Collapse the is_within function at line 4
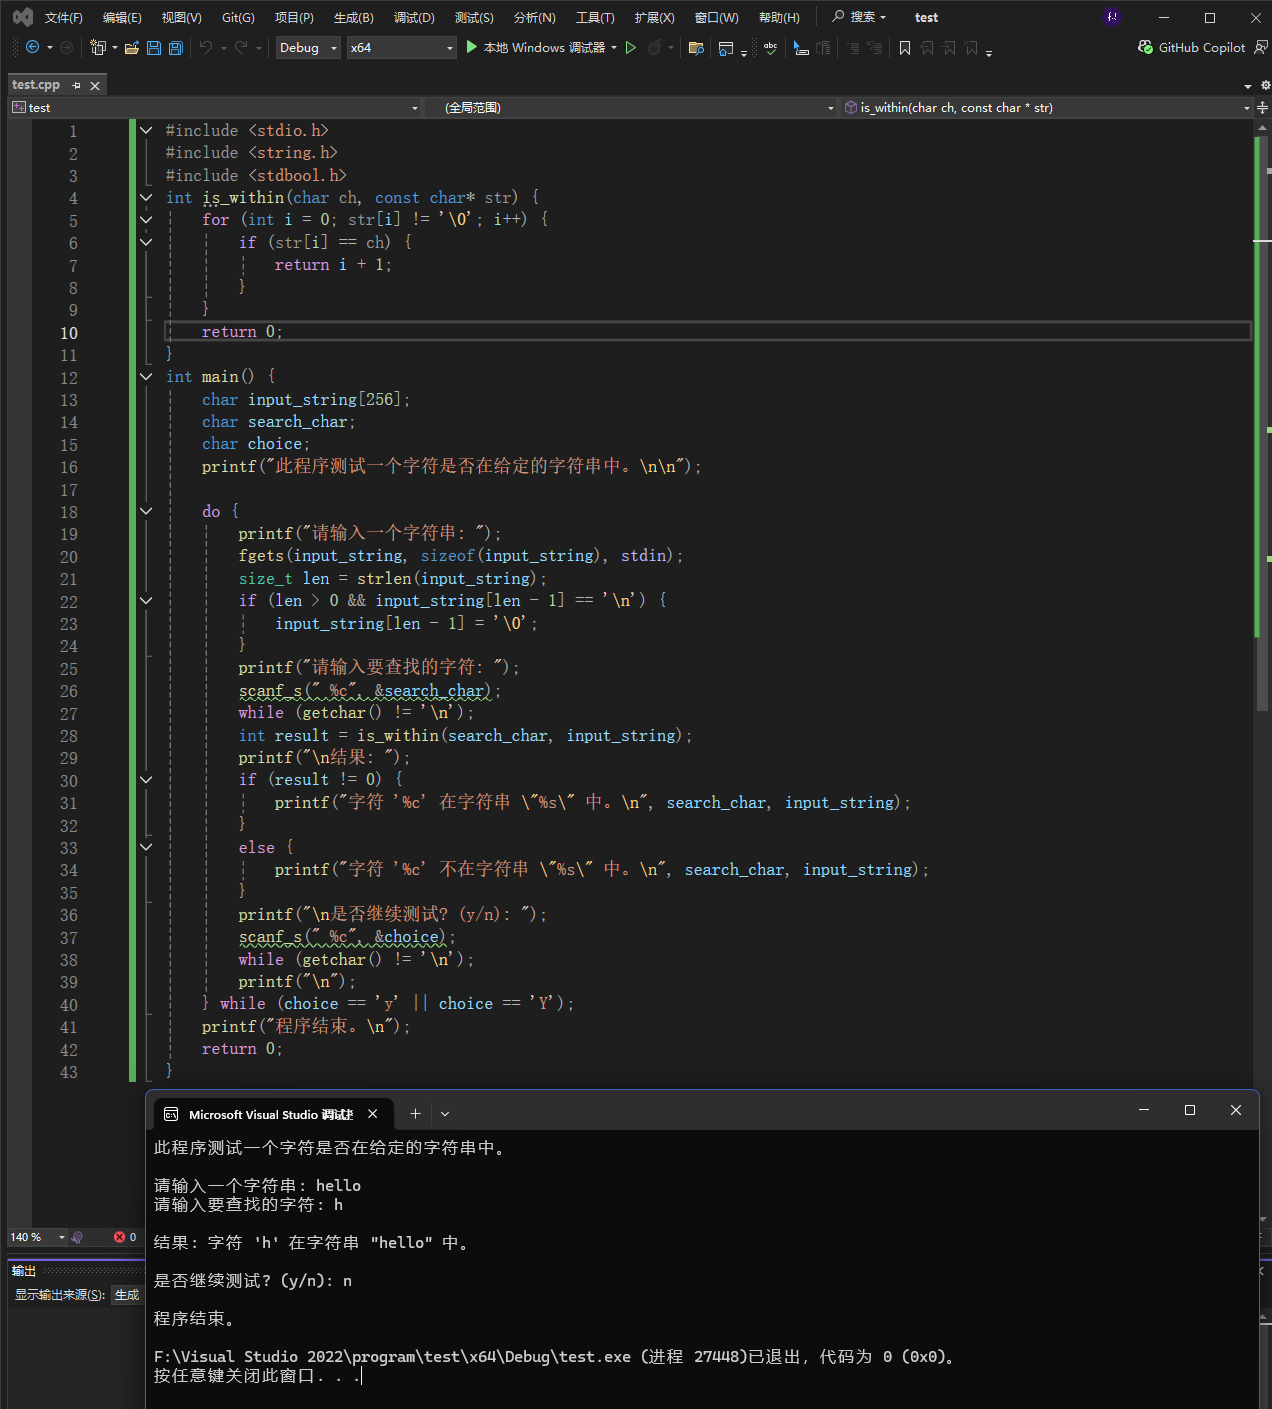 click(146, 197)
